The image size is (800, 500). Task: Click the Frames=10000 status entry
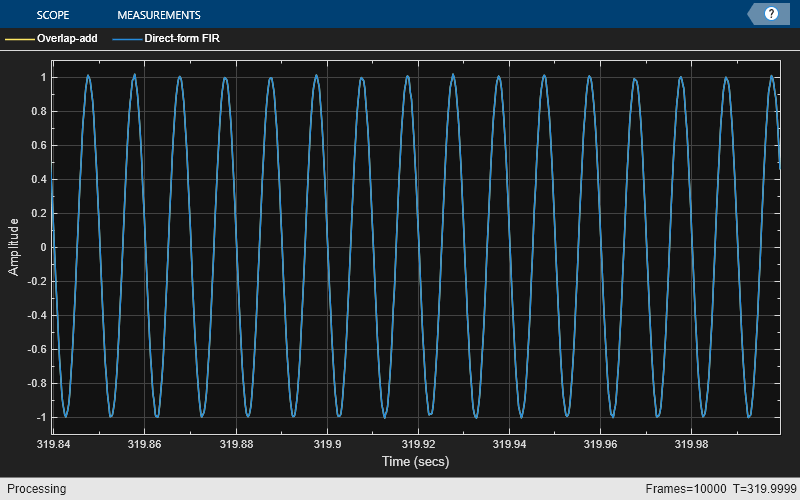tap(686, 489)
